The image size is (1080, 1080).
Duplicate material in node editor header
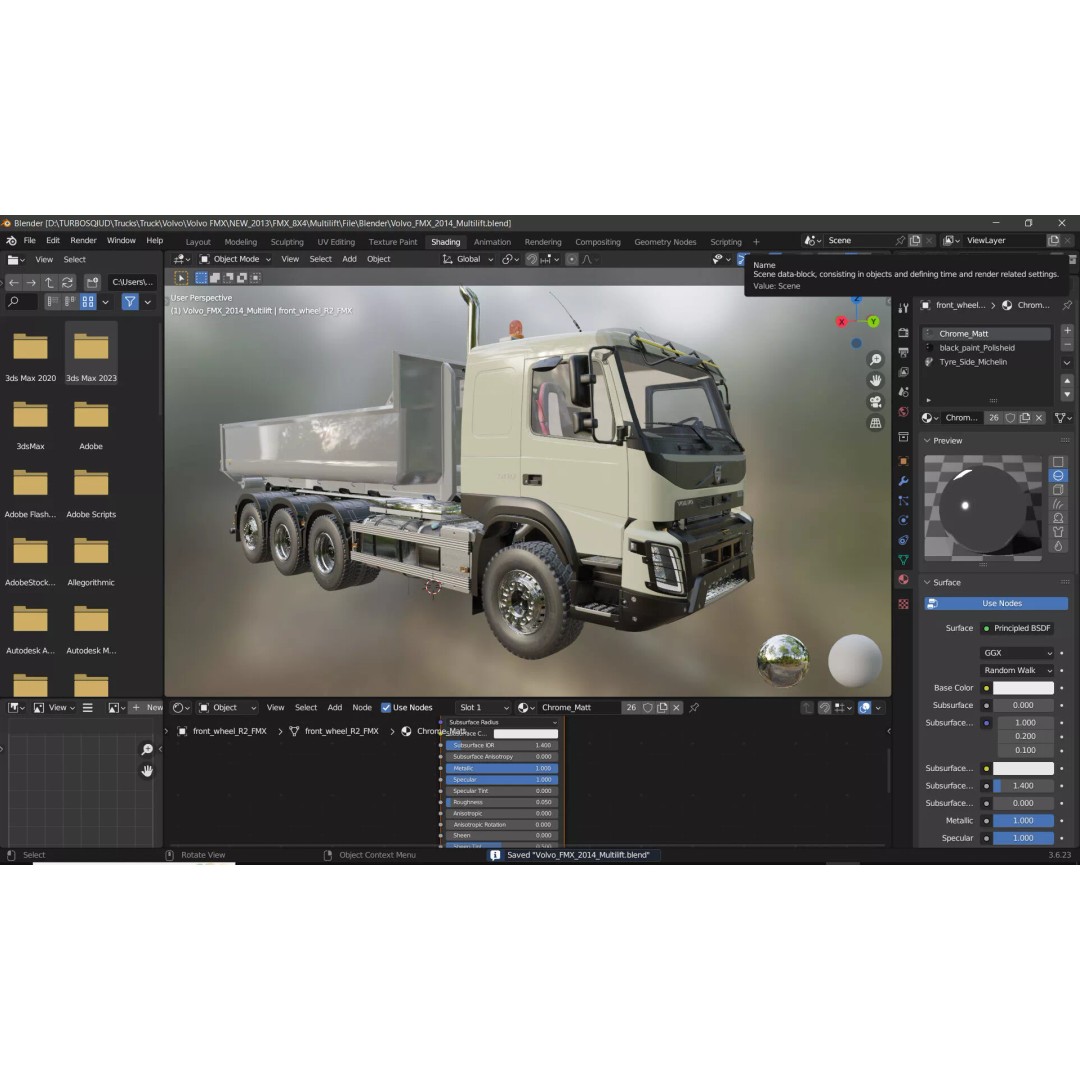(x=662, y=707)
